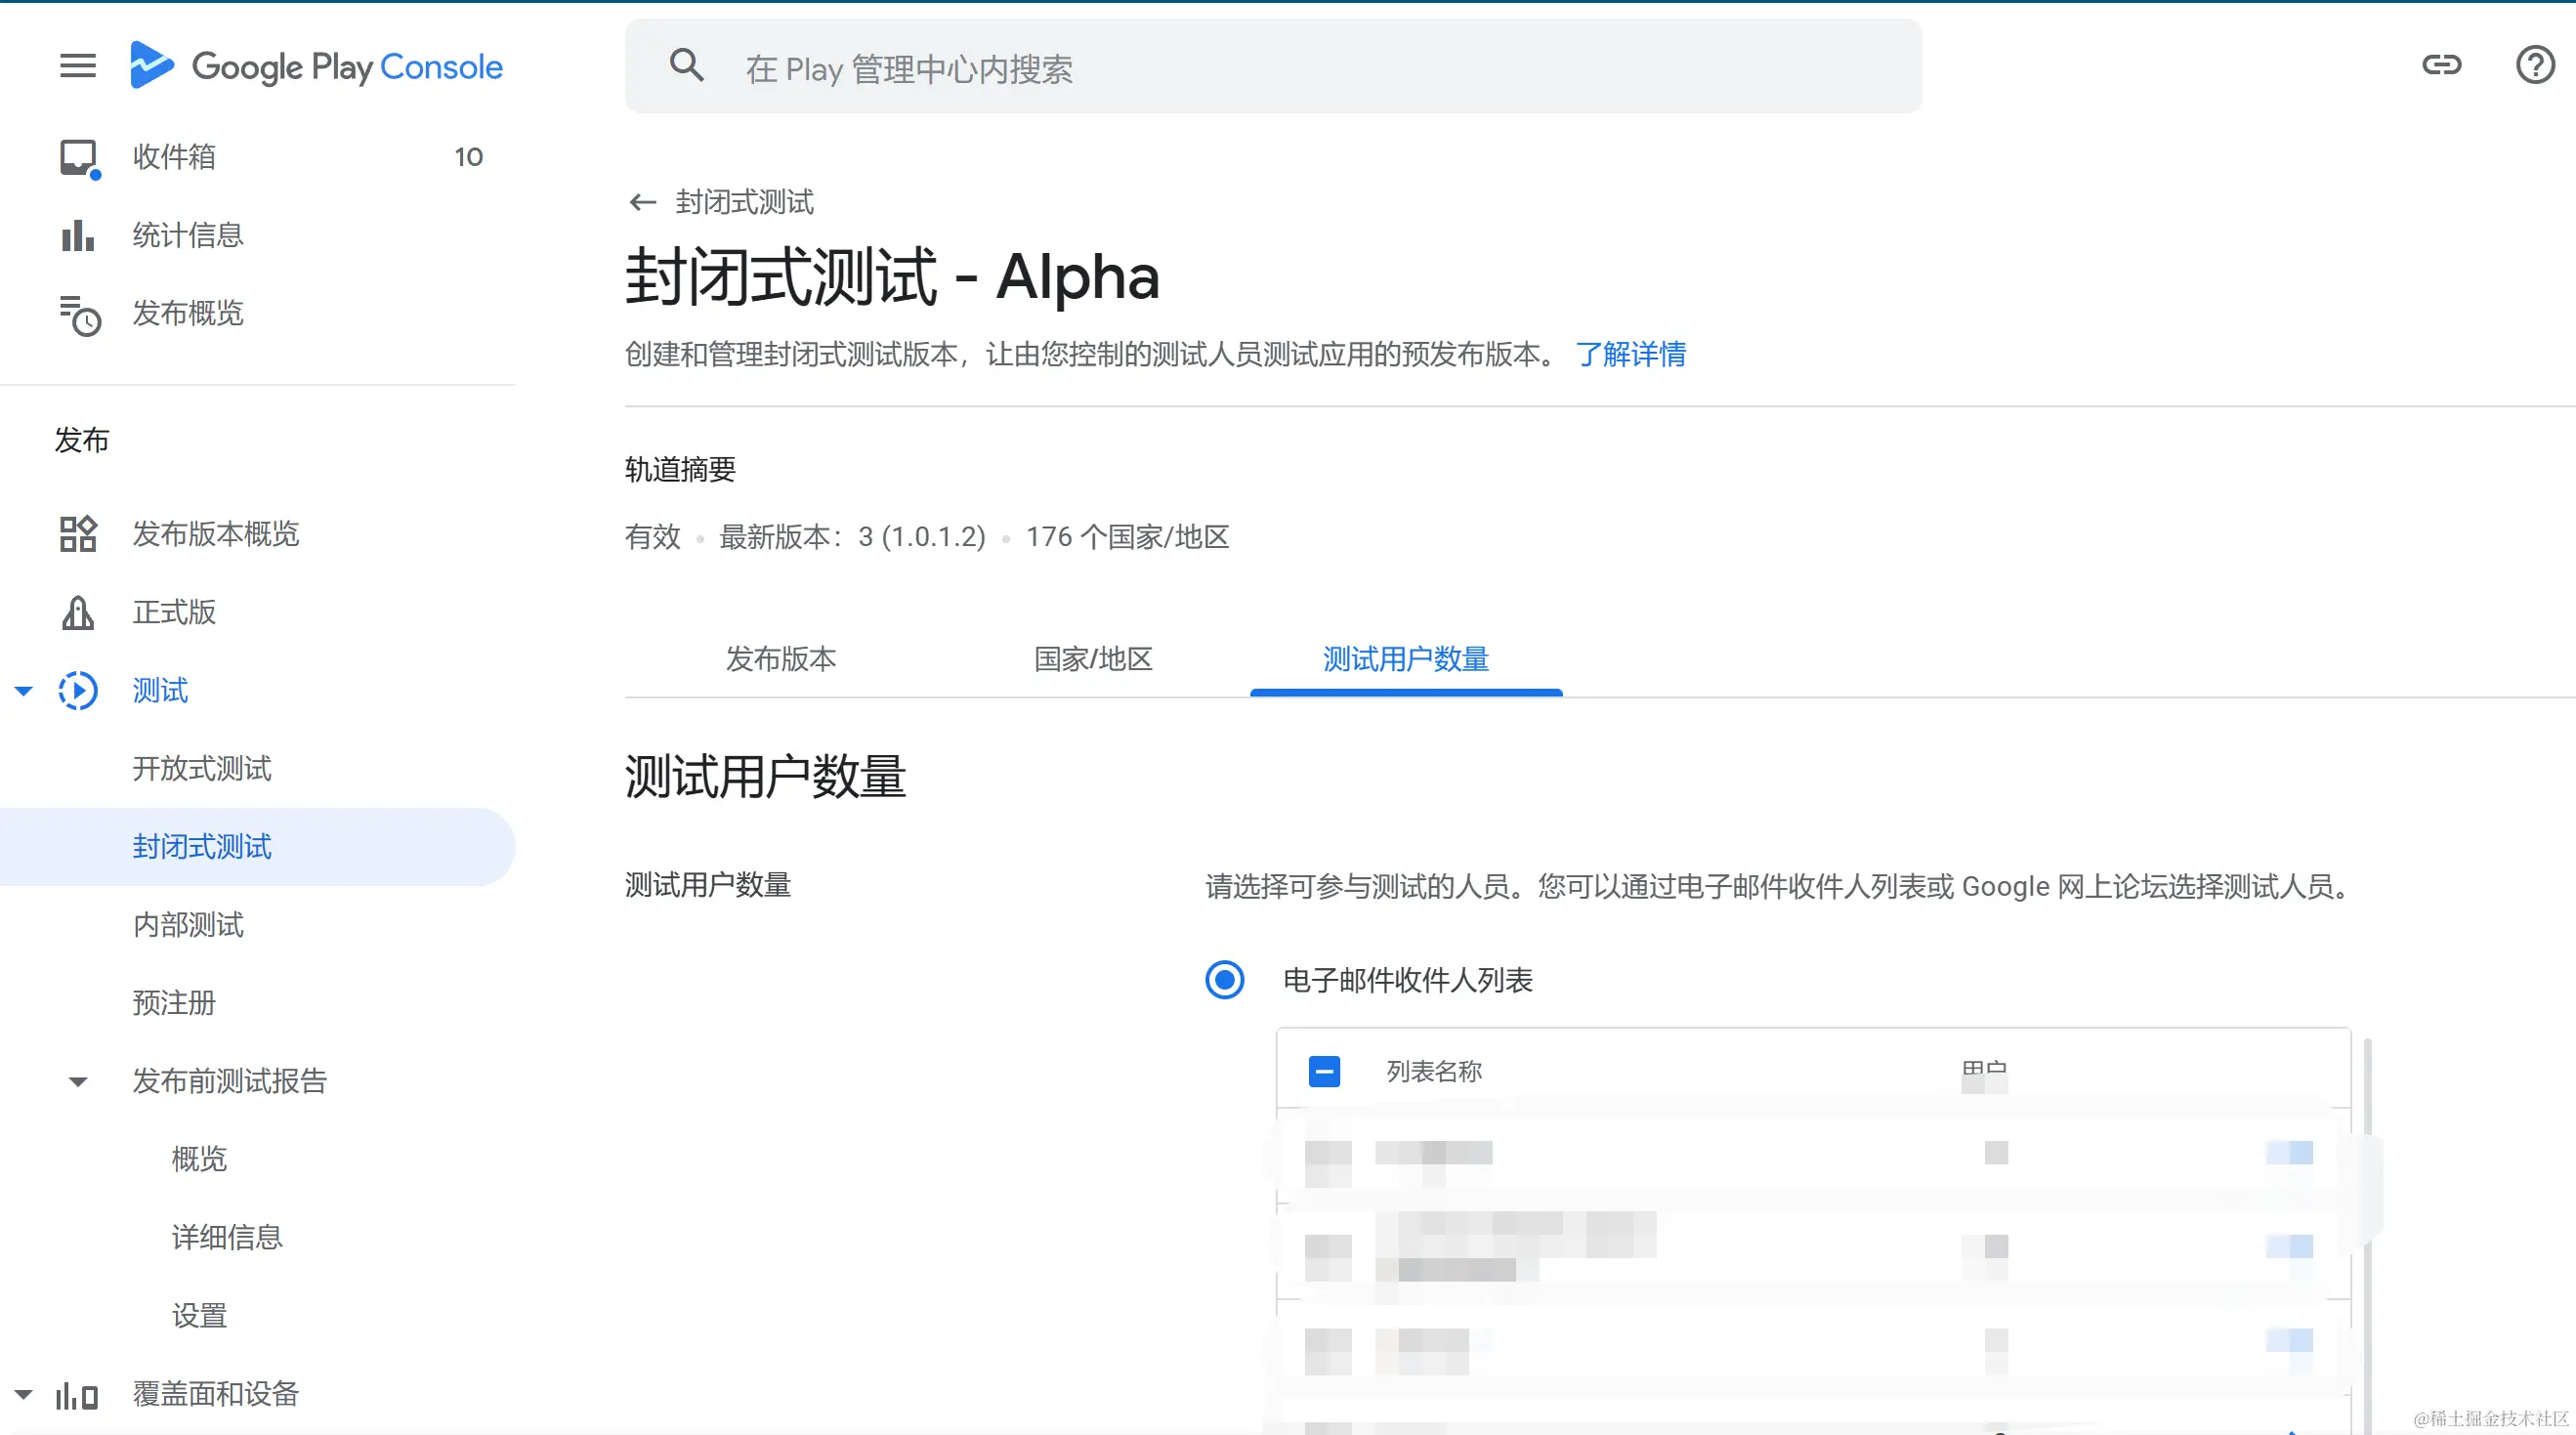Click the back arrow to 封闭式测试
Image resolution: width=2576 pixels, height=1435 pixels.
(x=642, y=203)
